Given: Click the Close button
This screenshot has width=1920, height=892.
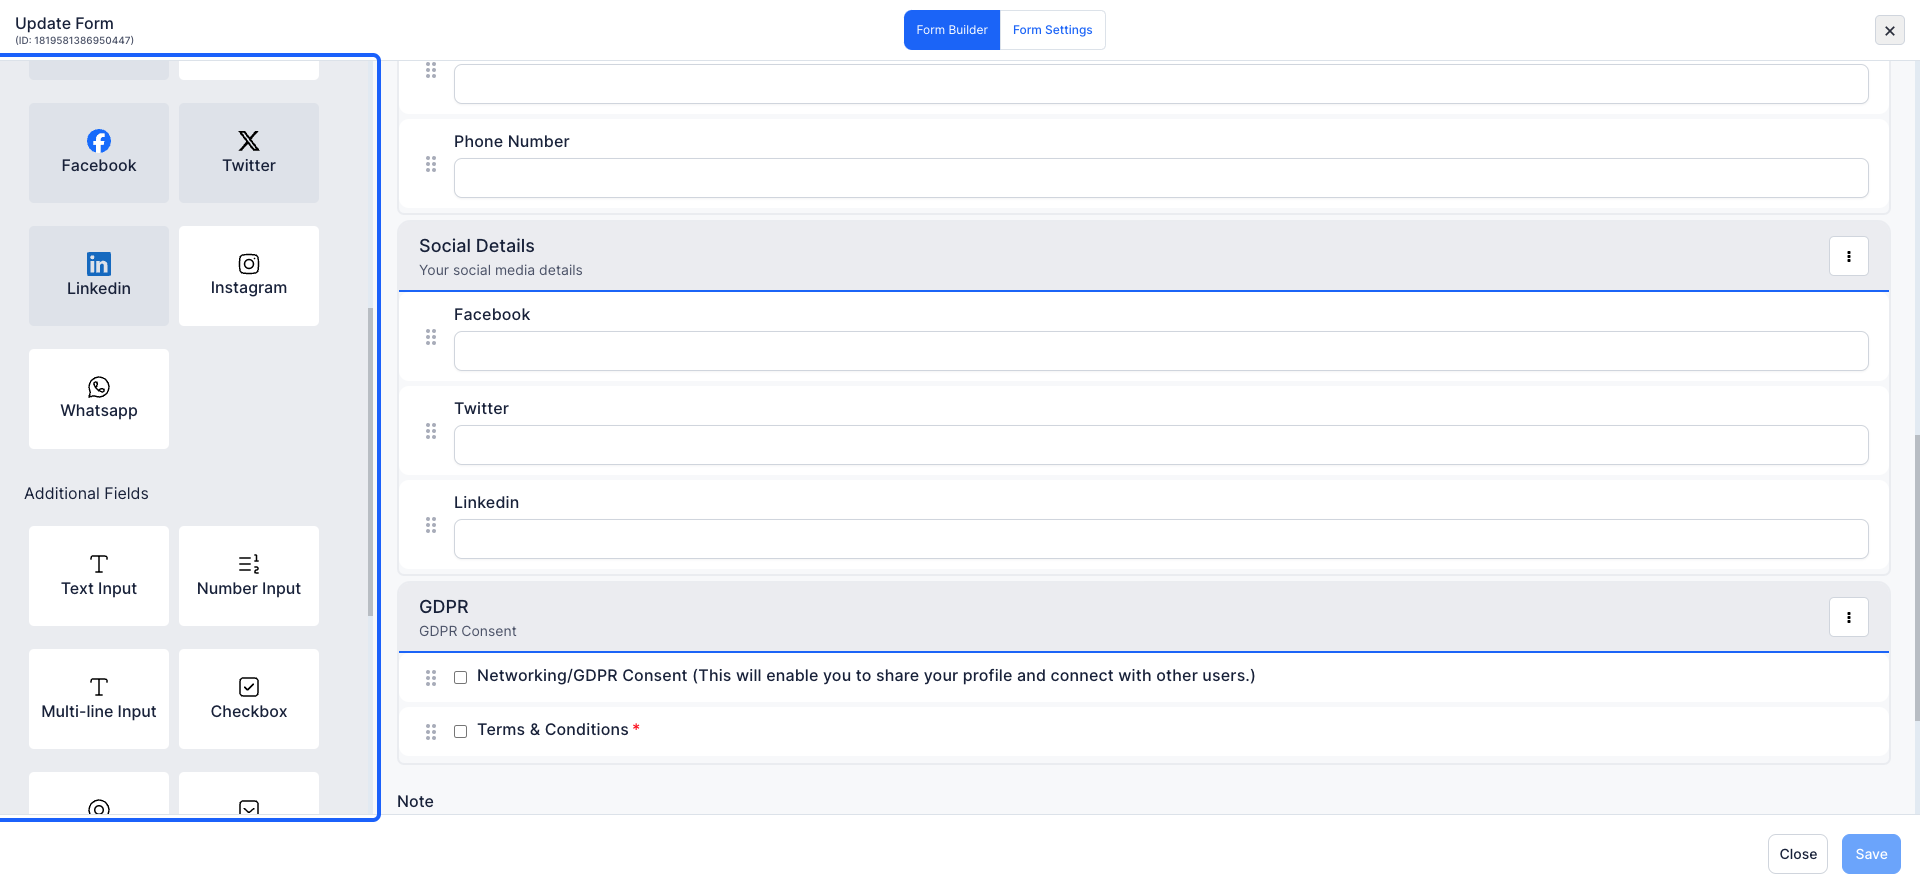Looking at the screenshot, I should pos(1798,854).
